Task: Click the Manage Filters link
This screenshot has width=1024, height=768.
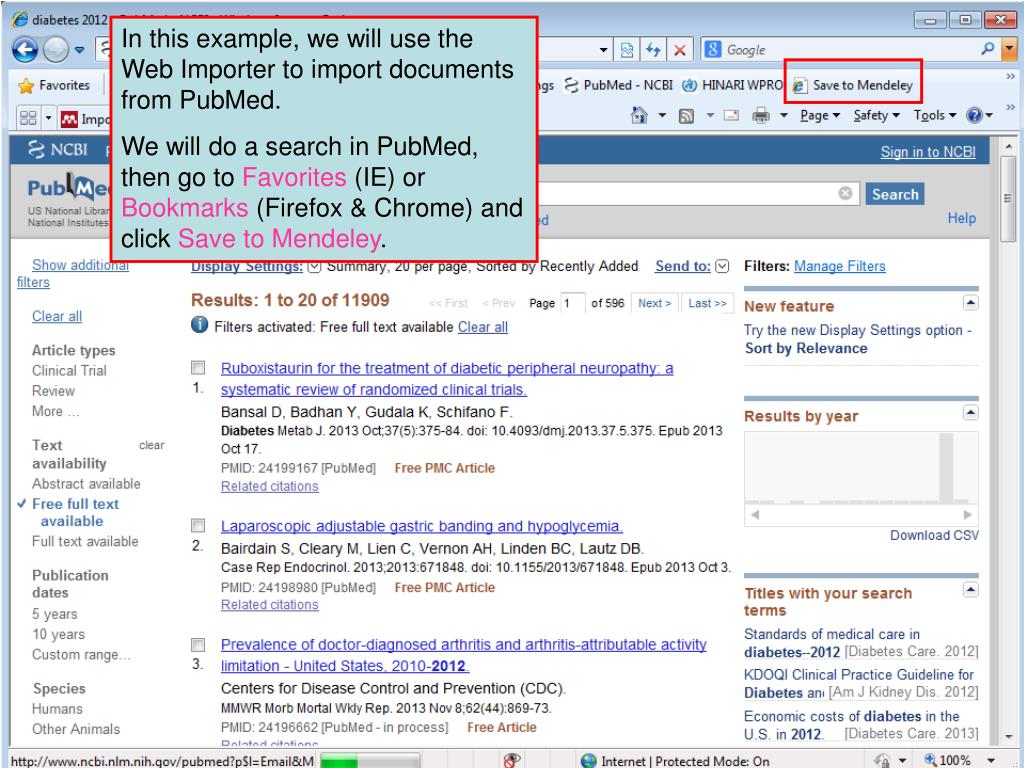Action: tap(840, 266)
